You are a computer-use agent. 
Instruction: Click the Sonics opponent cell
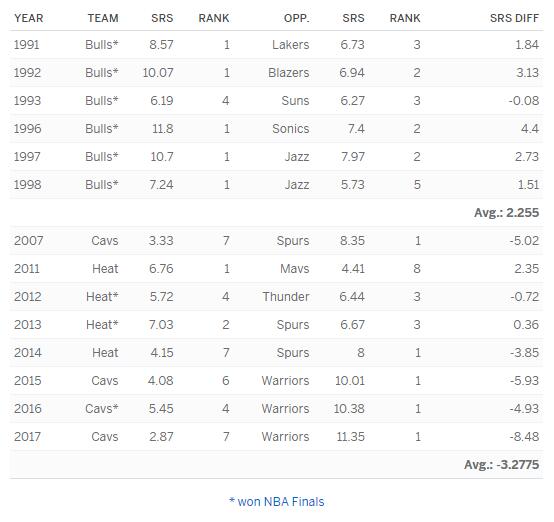[290, 129]
